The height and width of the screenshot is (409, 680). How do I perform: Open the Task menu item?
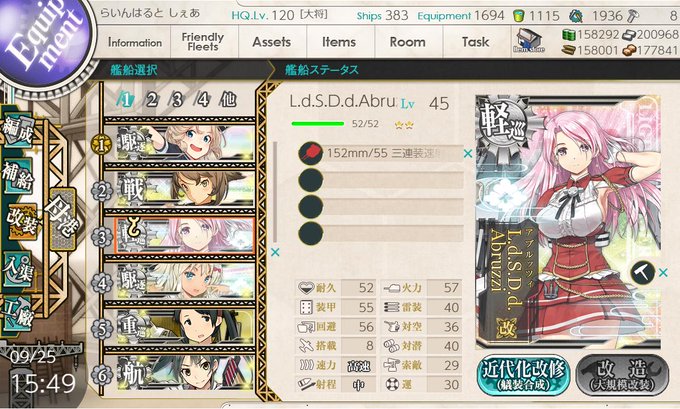475,42
